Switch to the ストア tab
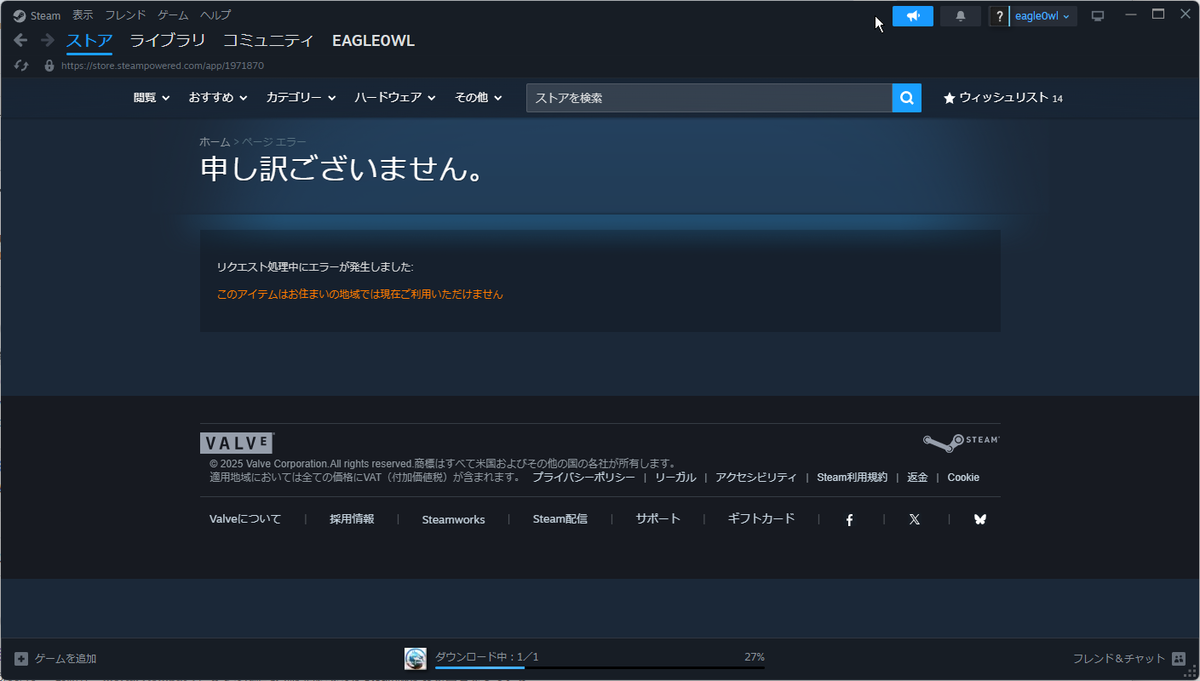 coord(89,41)
